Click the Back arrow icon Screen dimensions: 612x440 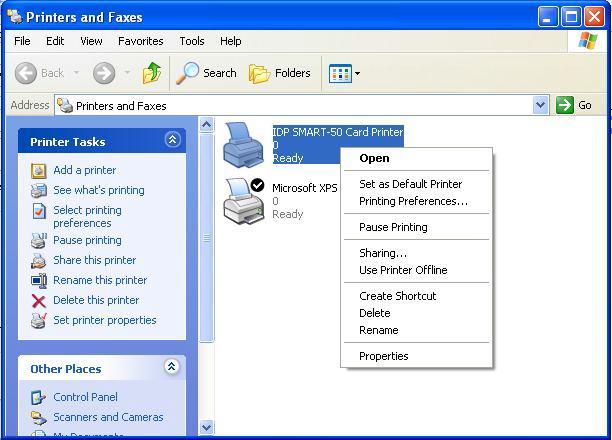(x=26, y=73)
